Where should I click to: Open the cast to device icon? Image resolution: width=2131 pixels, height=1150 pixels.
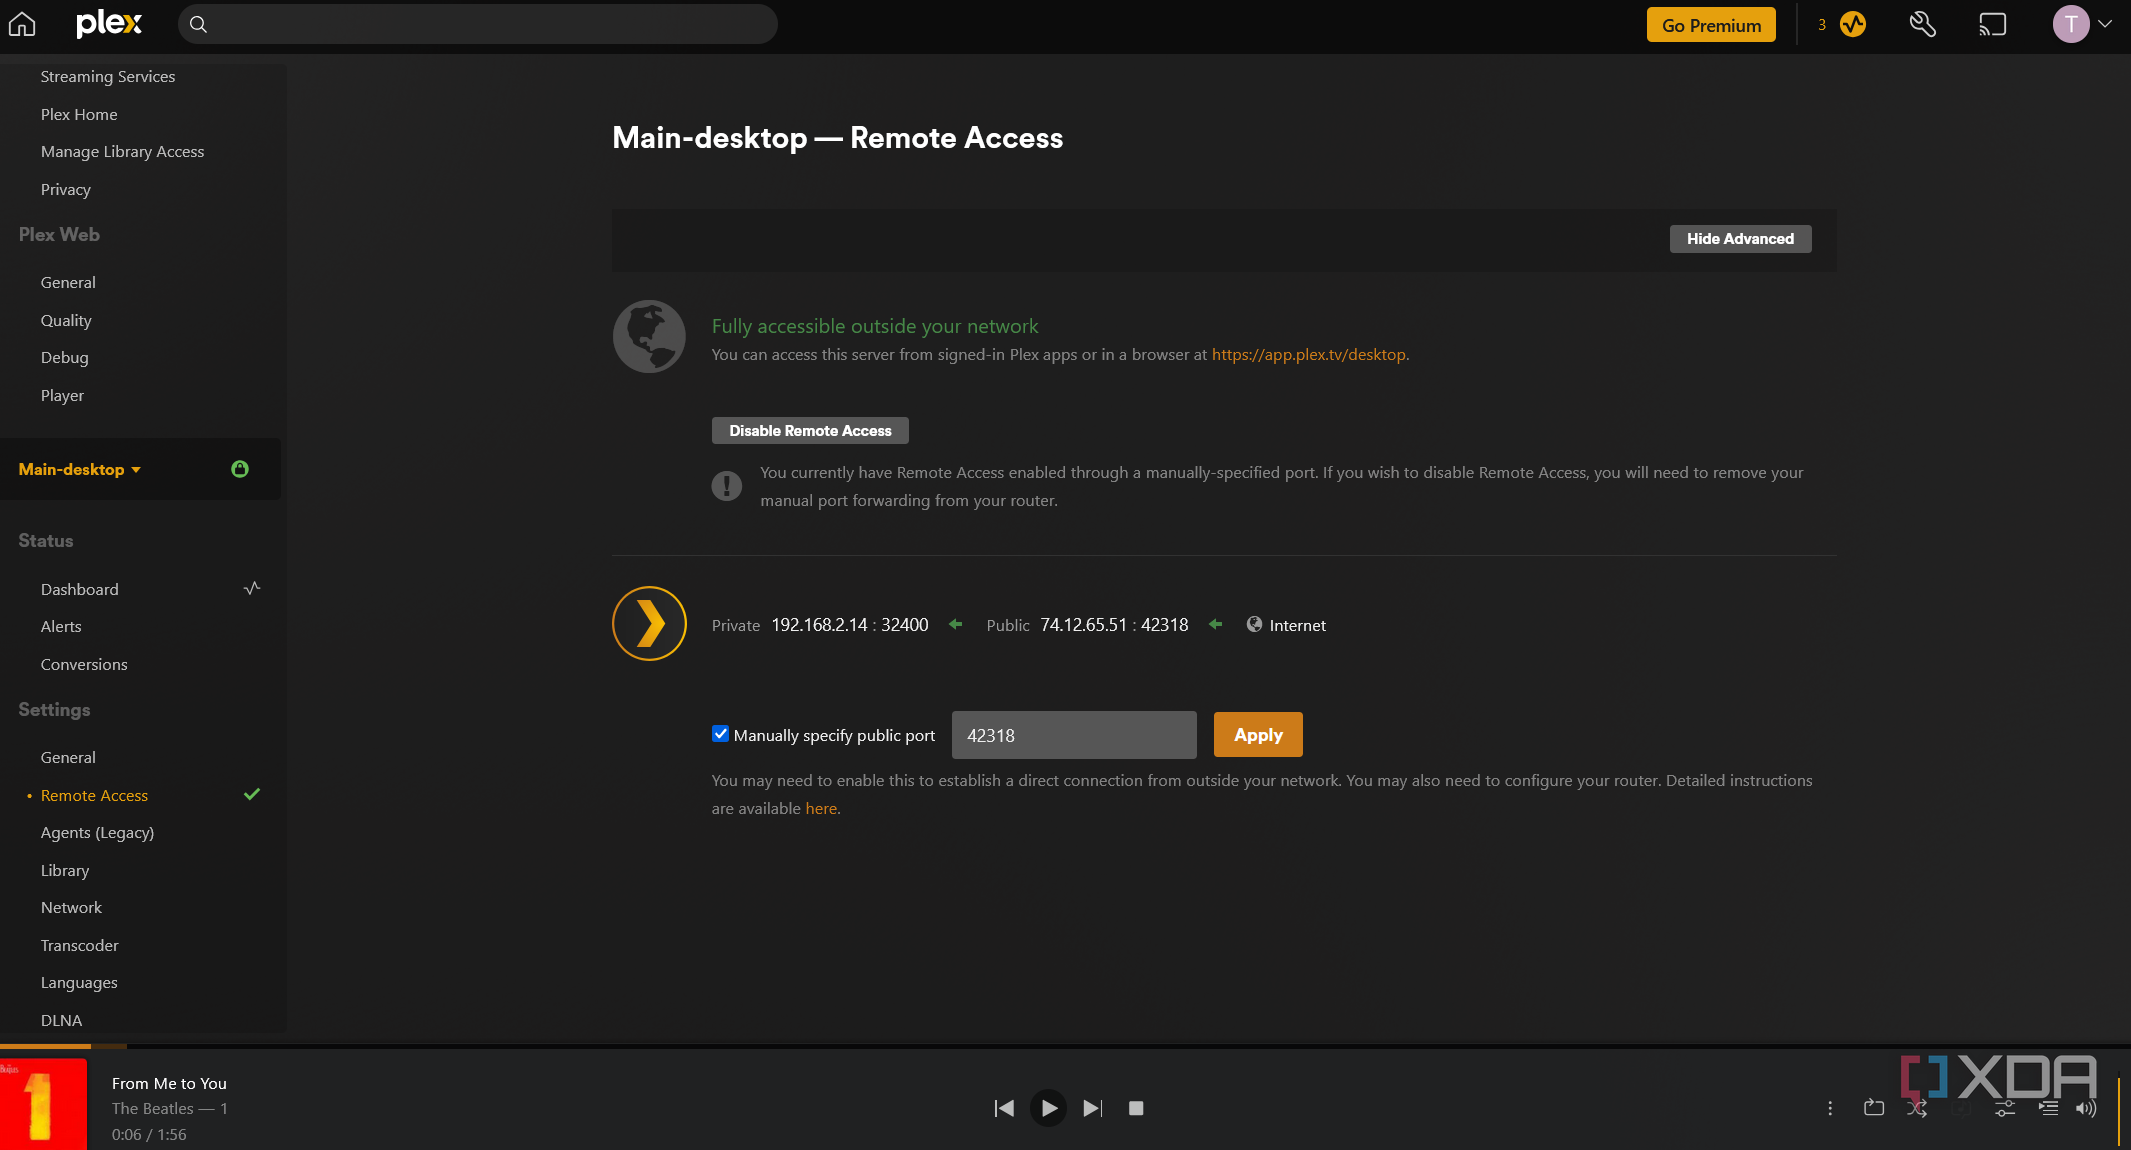(x=1992, y=24)
